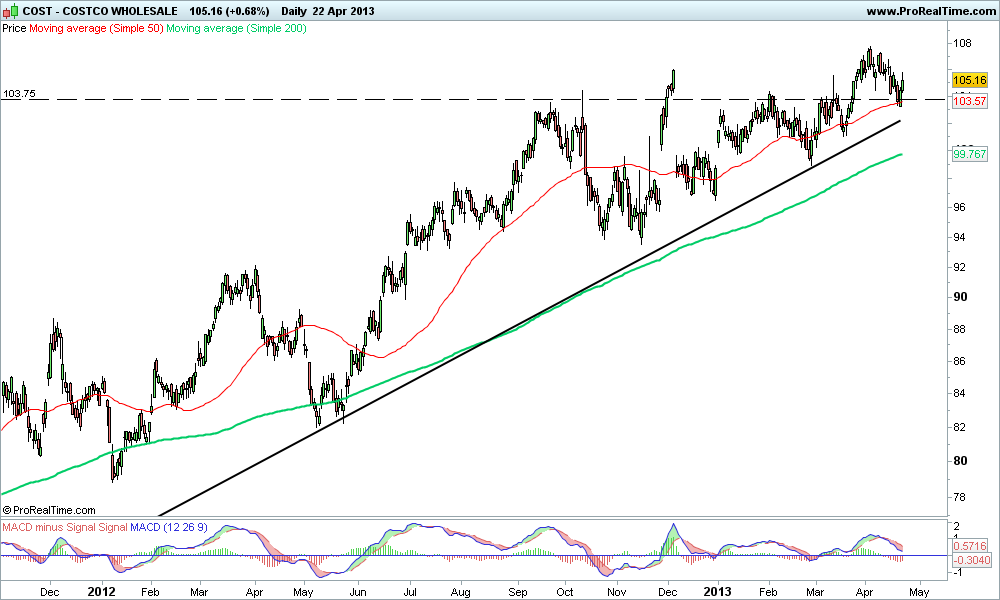
Task: Click the Nov month label
Action: click(617, 592)
